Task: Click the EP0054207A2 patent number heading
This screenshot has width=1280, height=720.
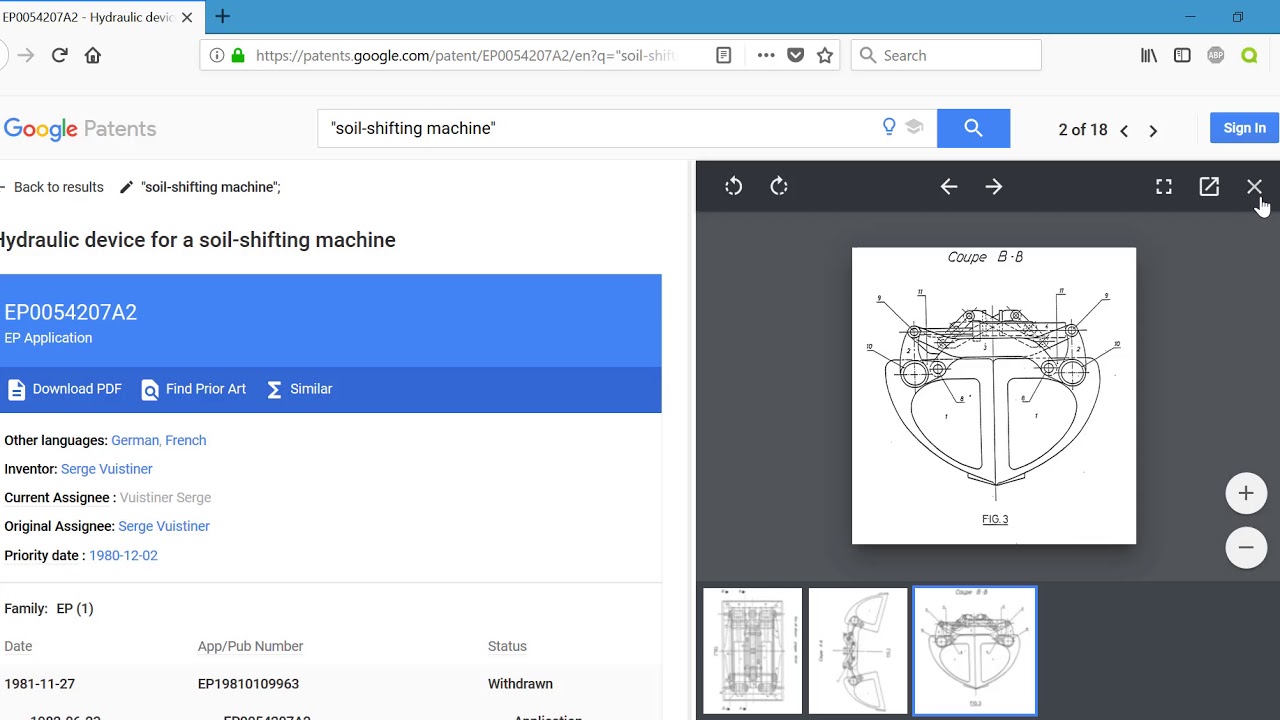Action: pos(70,312)
